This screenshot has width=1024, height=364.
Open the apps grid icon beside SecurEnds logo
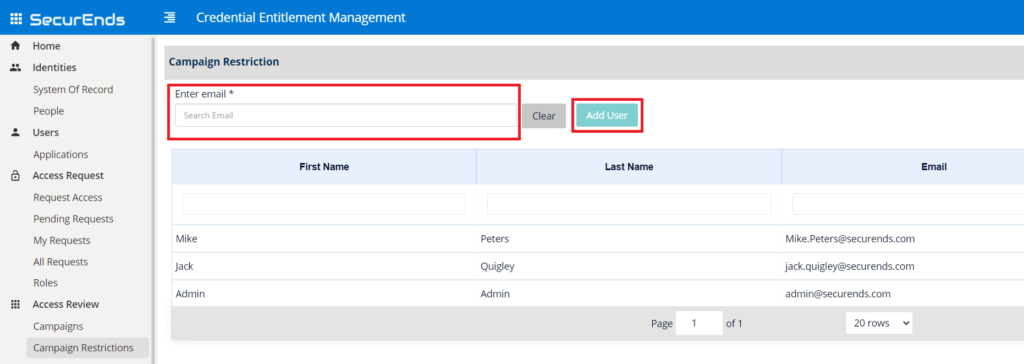pyautogui.click(x=16, y=18)
